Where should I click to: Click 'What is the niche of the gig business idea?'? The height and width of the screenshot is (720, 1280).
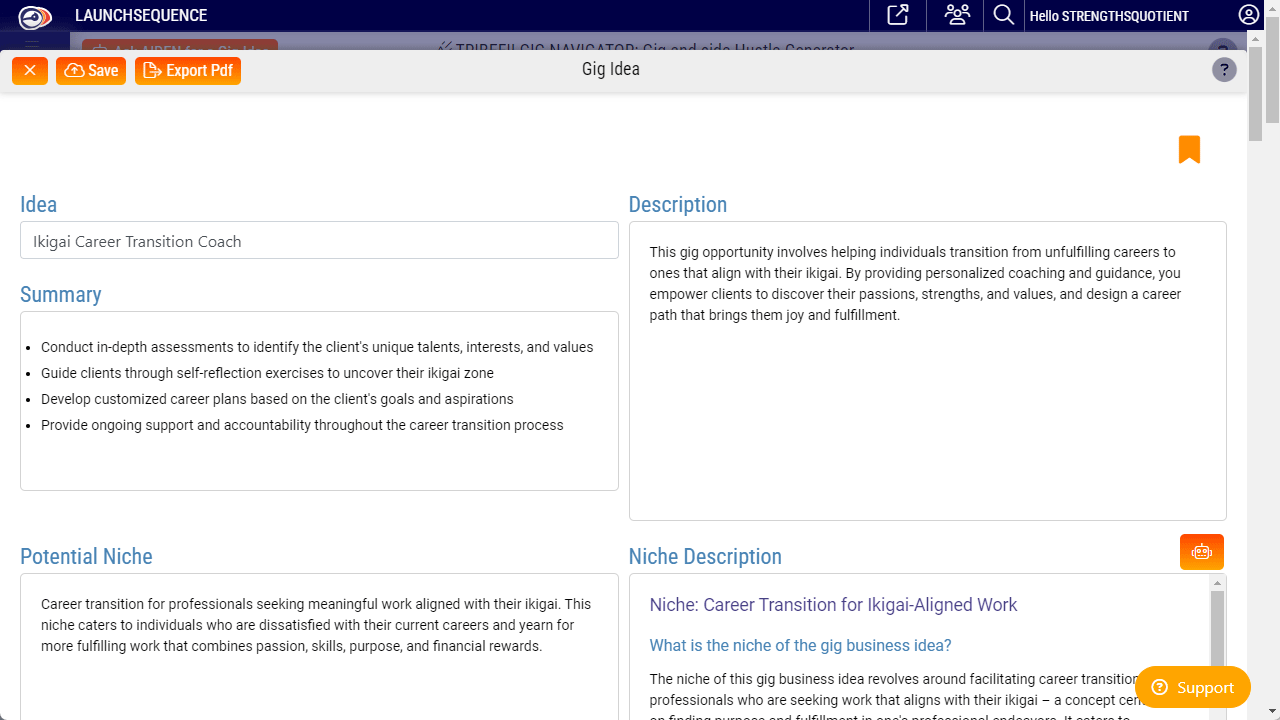pyautogui.click(x=800, y=645)
